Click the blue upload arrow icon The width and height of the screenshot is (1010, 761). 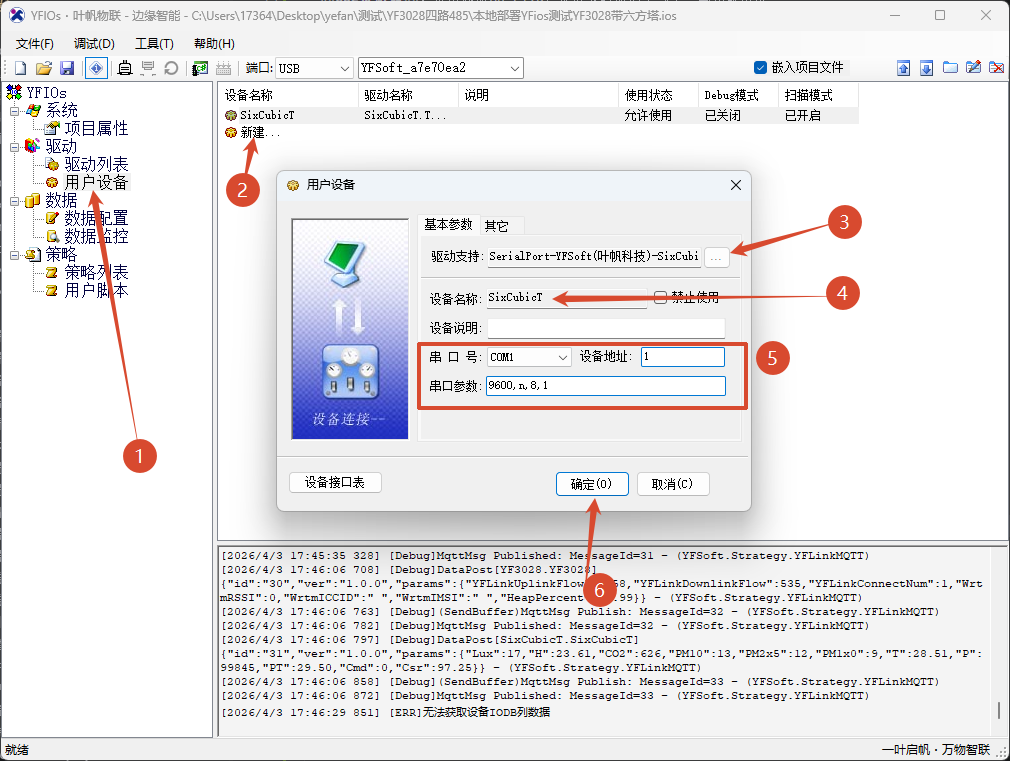[903, 68]
